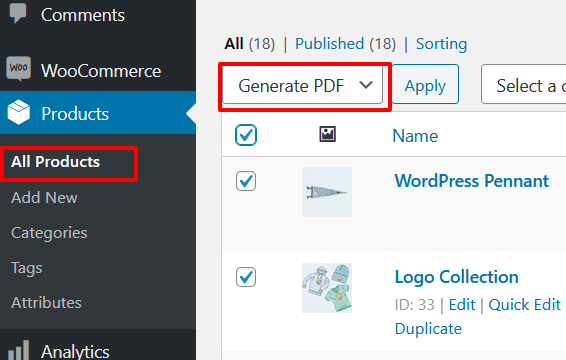The width and height of the screenshot is (566, 360).
Task: Click Edit under Logo Collection
Action: click(x=462, y=305)
